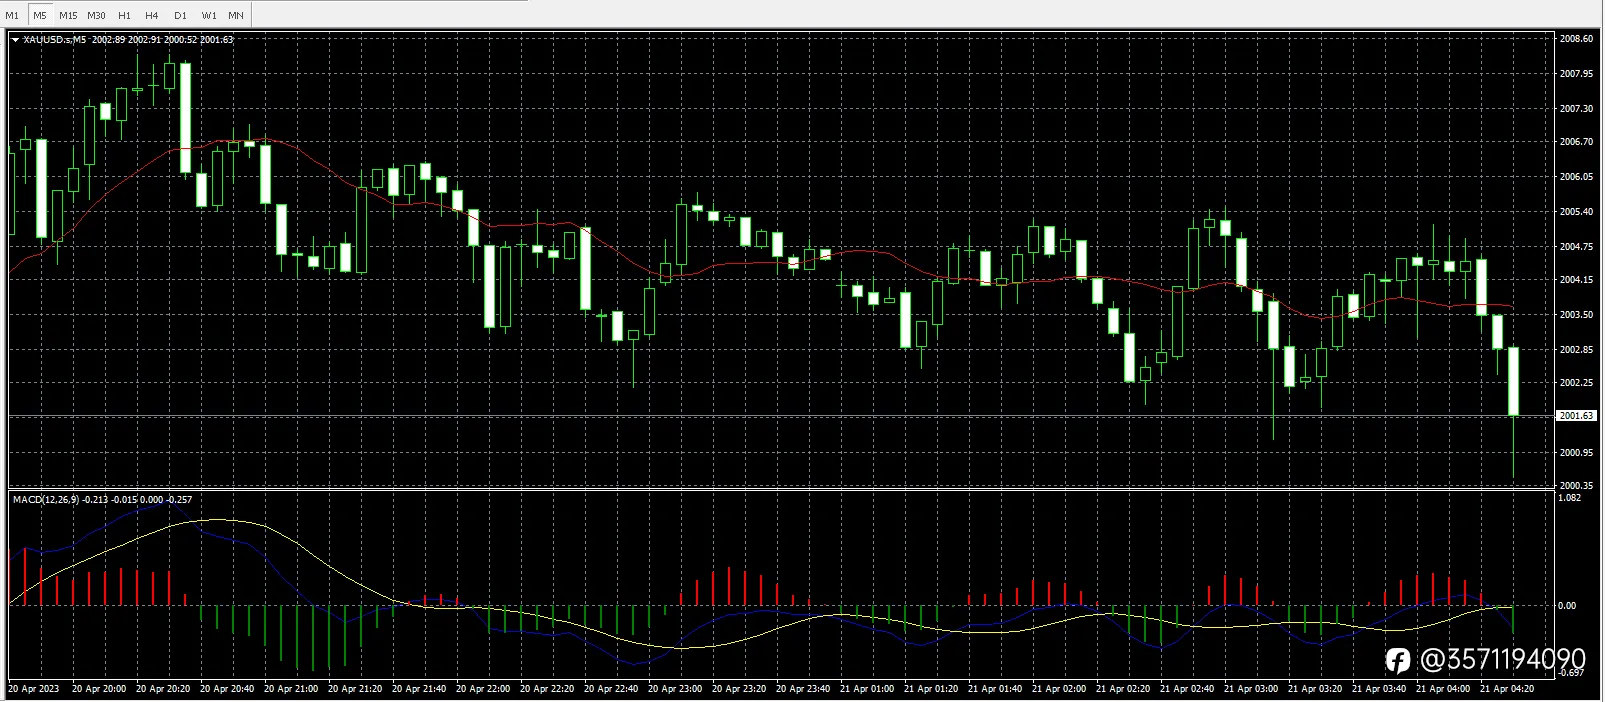Screen dimensions: 1605x702
Task: Switch chart to M1 timeframe
Action: (x=12, y=15)
